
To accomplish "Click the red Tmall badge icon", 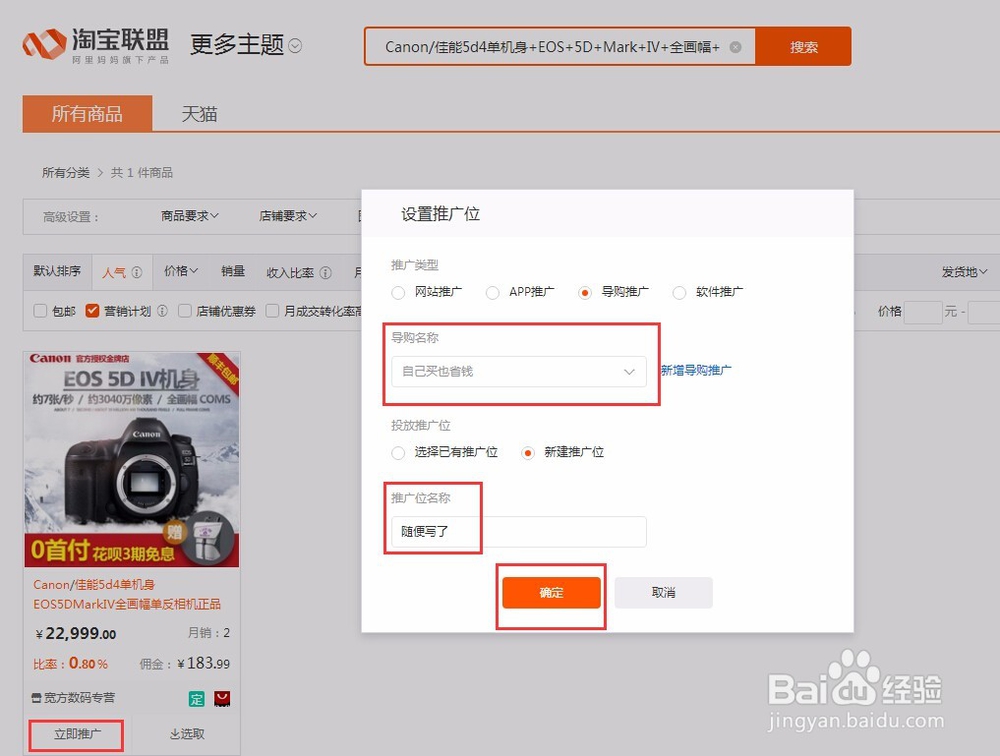I will (222, 699).
